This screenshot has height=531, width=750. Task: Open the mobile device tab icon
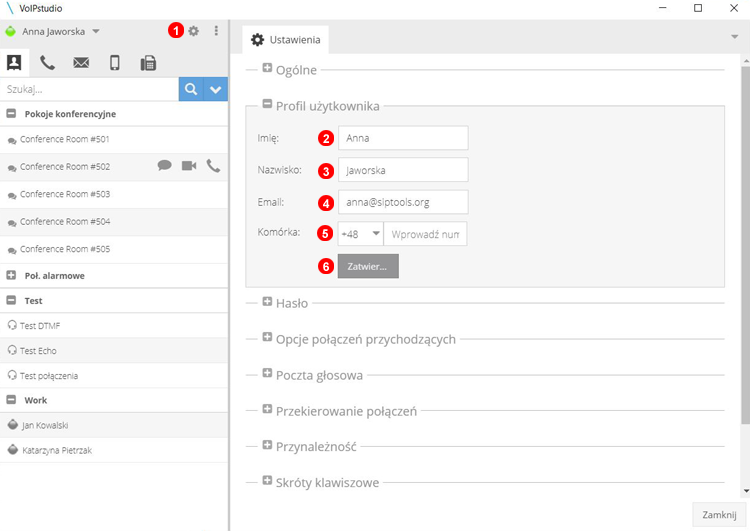click(114, 63)
